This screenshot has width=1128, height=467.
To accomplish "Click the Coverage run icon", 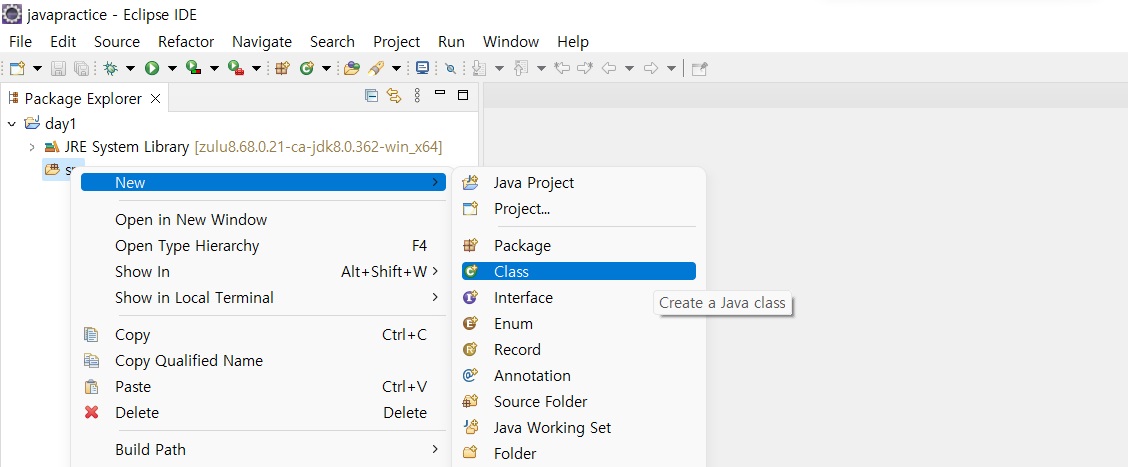I will (194, 68).
